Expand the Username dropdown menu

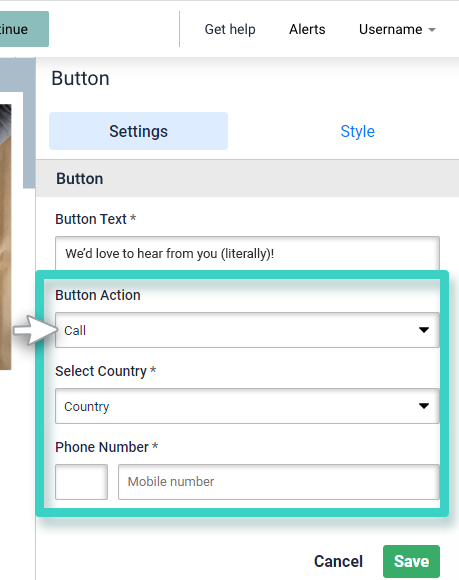(x=397, y=29)
